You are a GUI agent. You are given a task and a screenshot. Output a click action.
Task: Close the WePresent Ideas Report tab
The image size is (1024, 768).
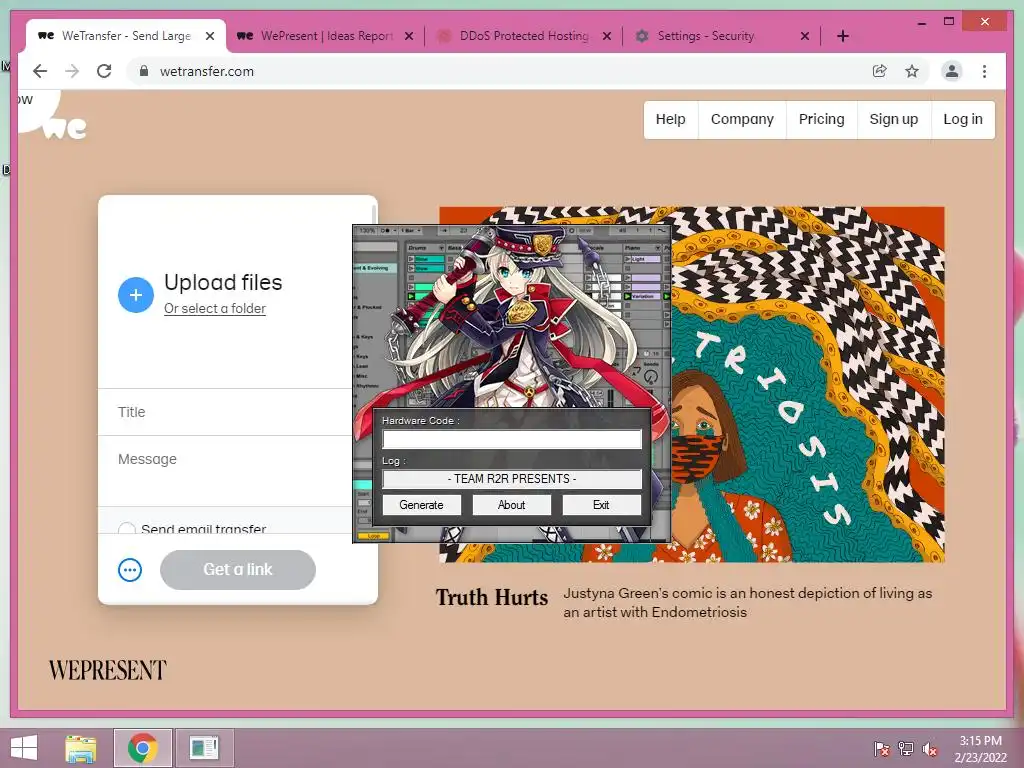tap(409, 36)
